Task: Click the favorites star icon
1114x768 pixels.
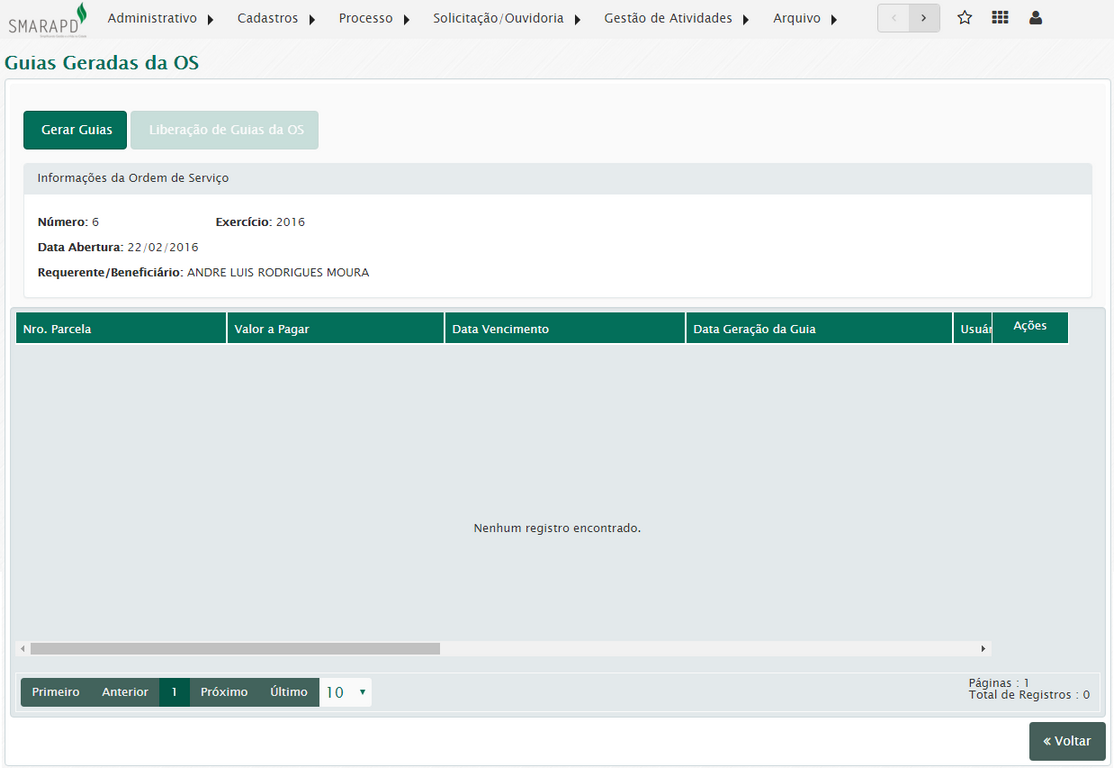Action: 964,18
